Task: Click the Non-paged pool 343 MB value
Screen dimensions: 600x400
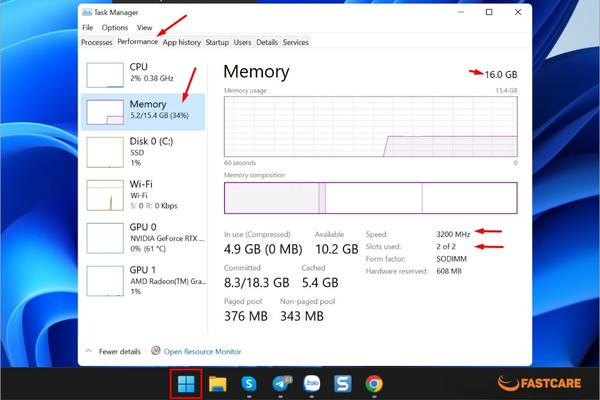Action: [302, 316]
